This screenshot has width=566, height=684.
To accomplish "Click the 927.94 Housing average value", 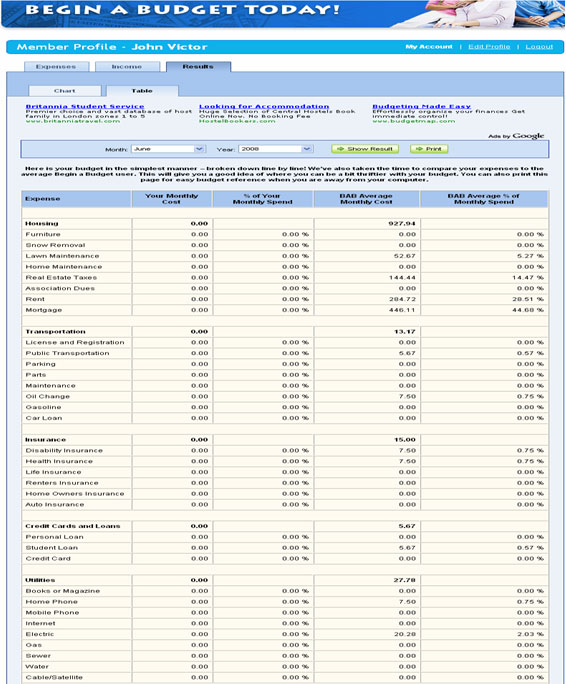I will (x=401, y=223).
